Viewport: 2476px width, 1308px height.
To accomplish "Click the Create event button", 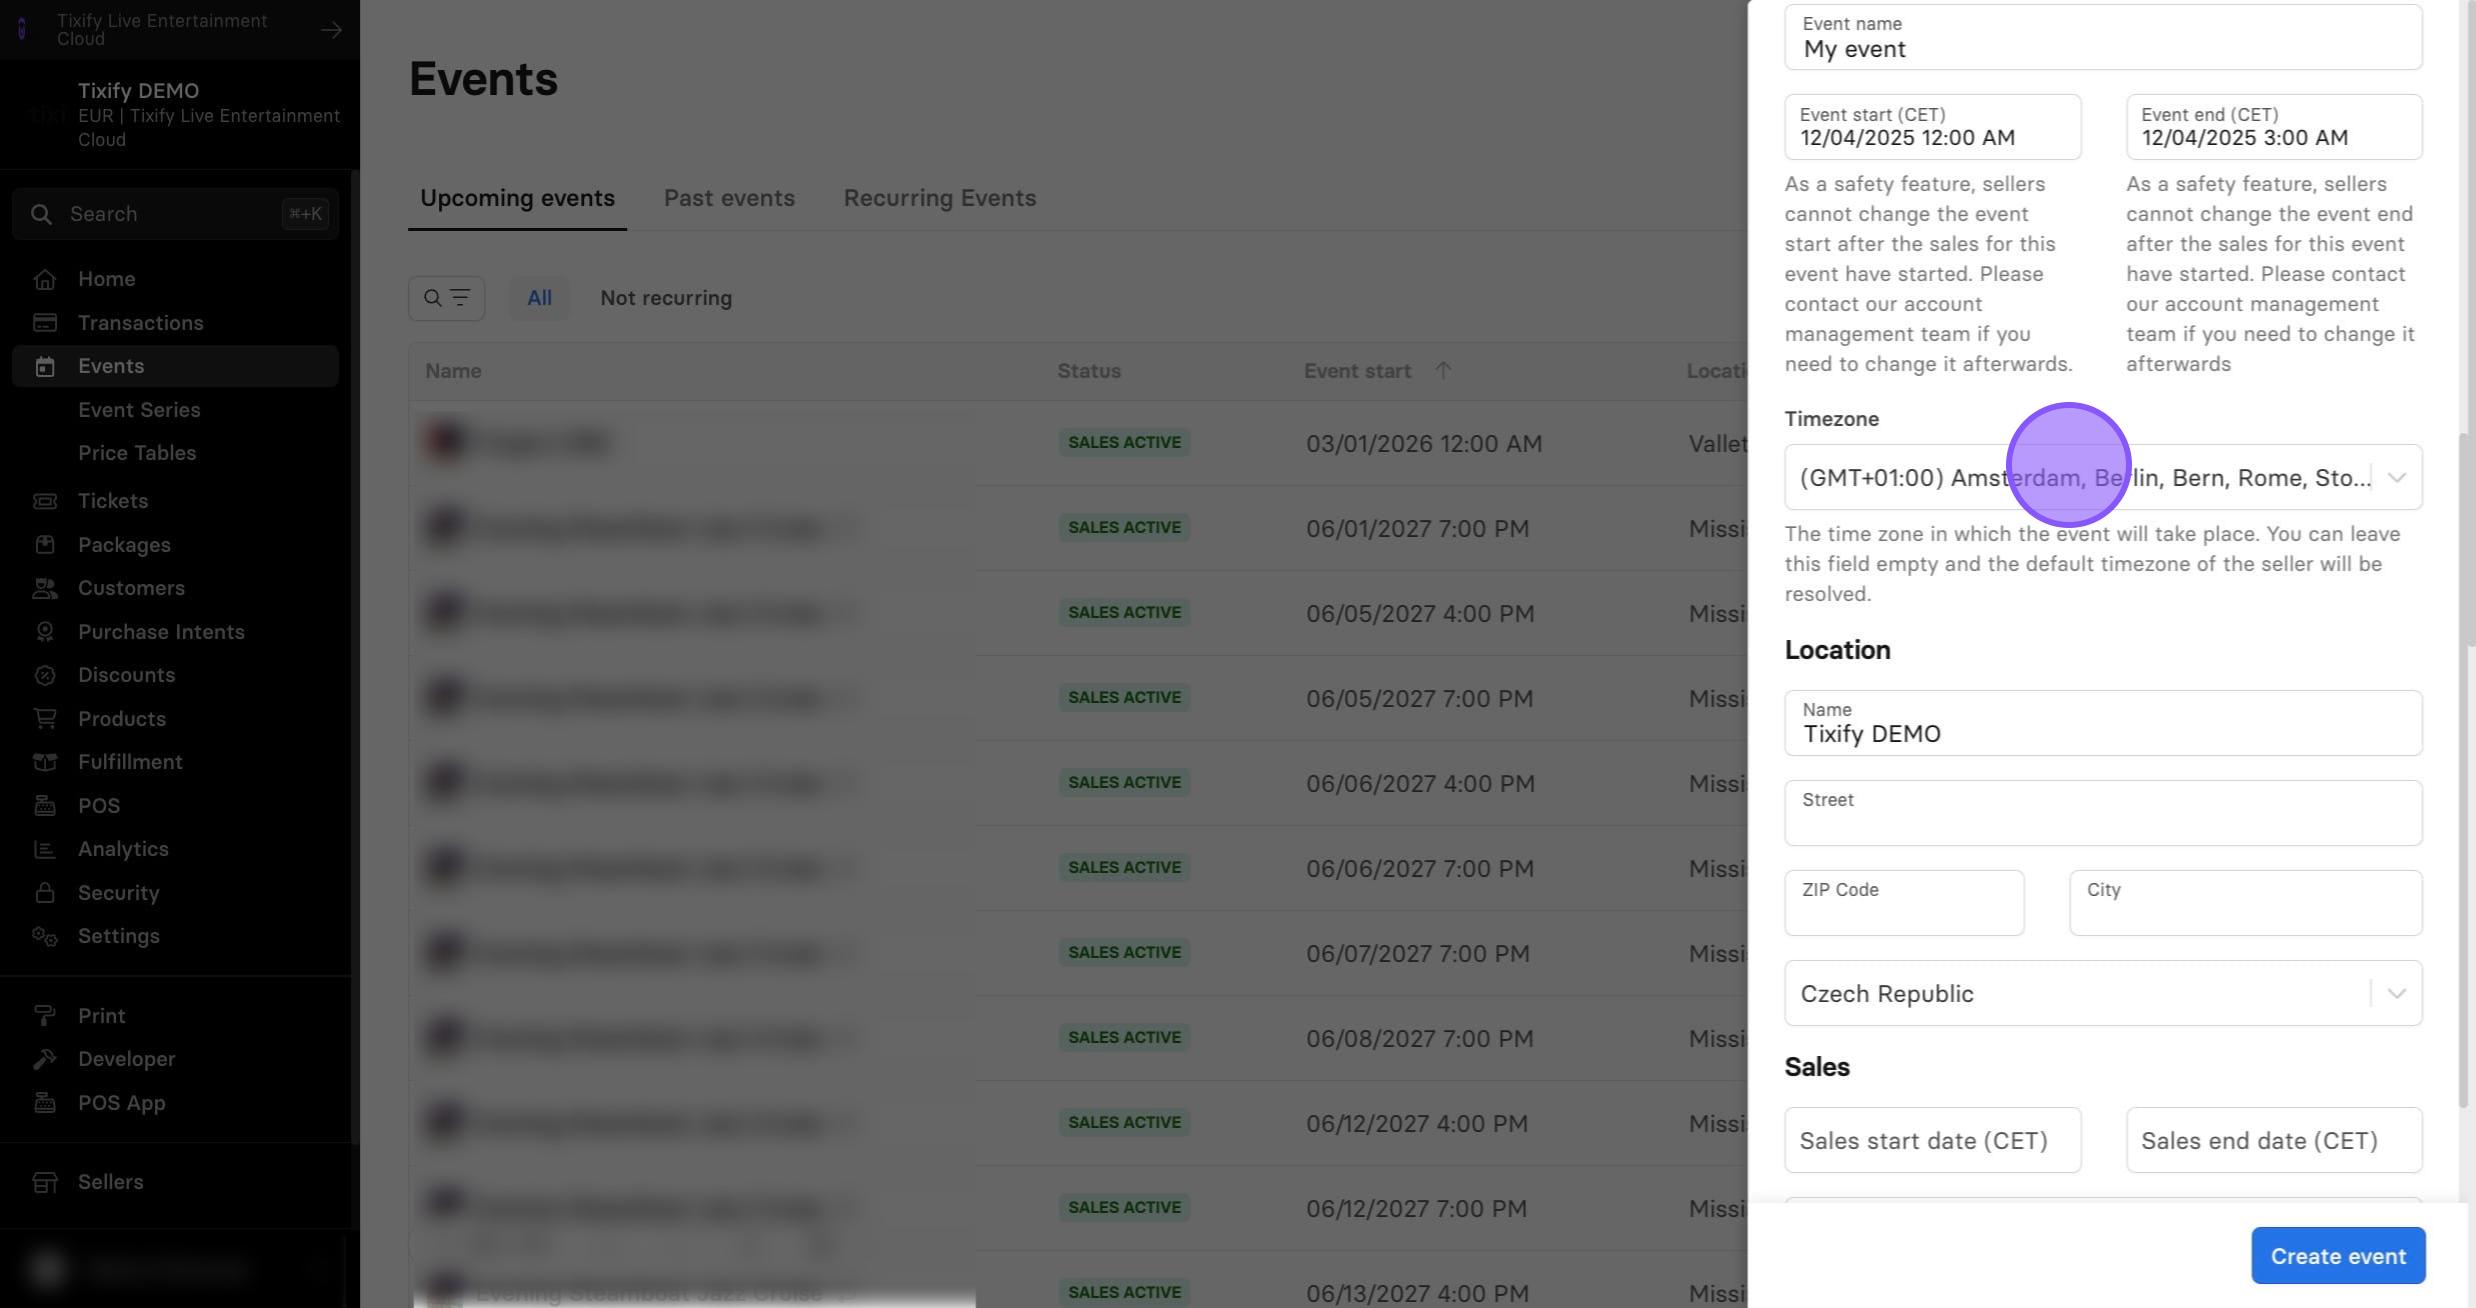I will (2338, 1256).
